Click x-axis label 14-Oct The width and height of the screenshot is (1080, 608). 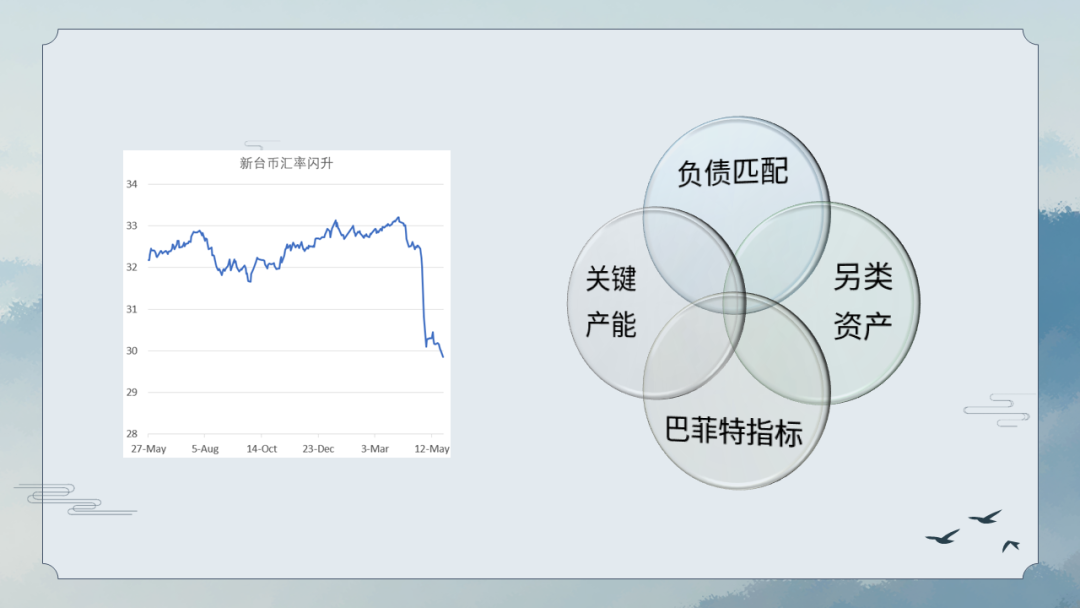click(x=262, y=449)
